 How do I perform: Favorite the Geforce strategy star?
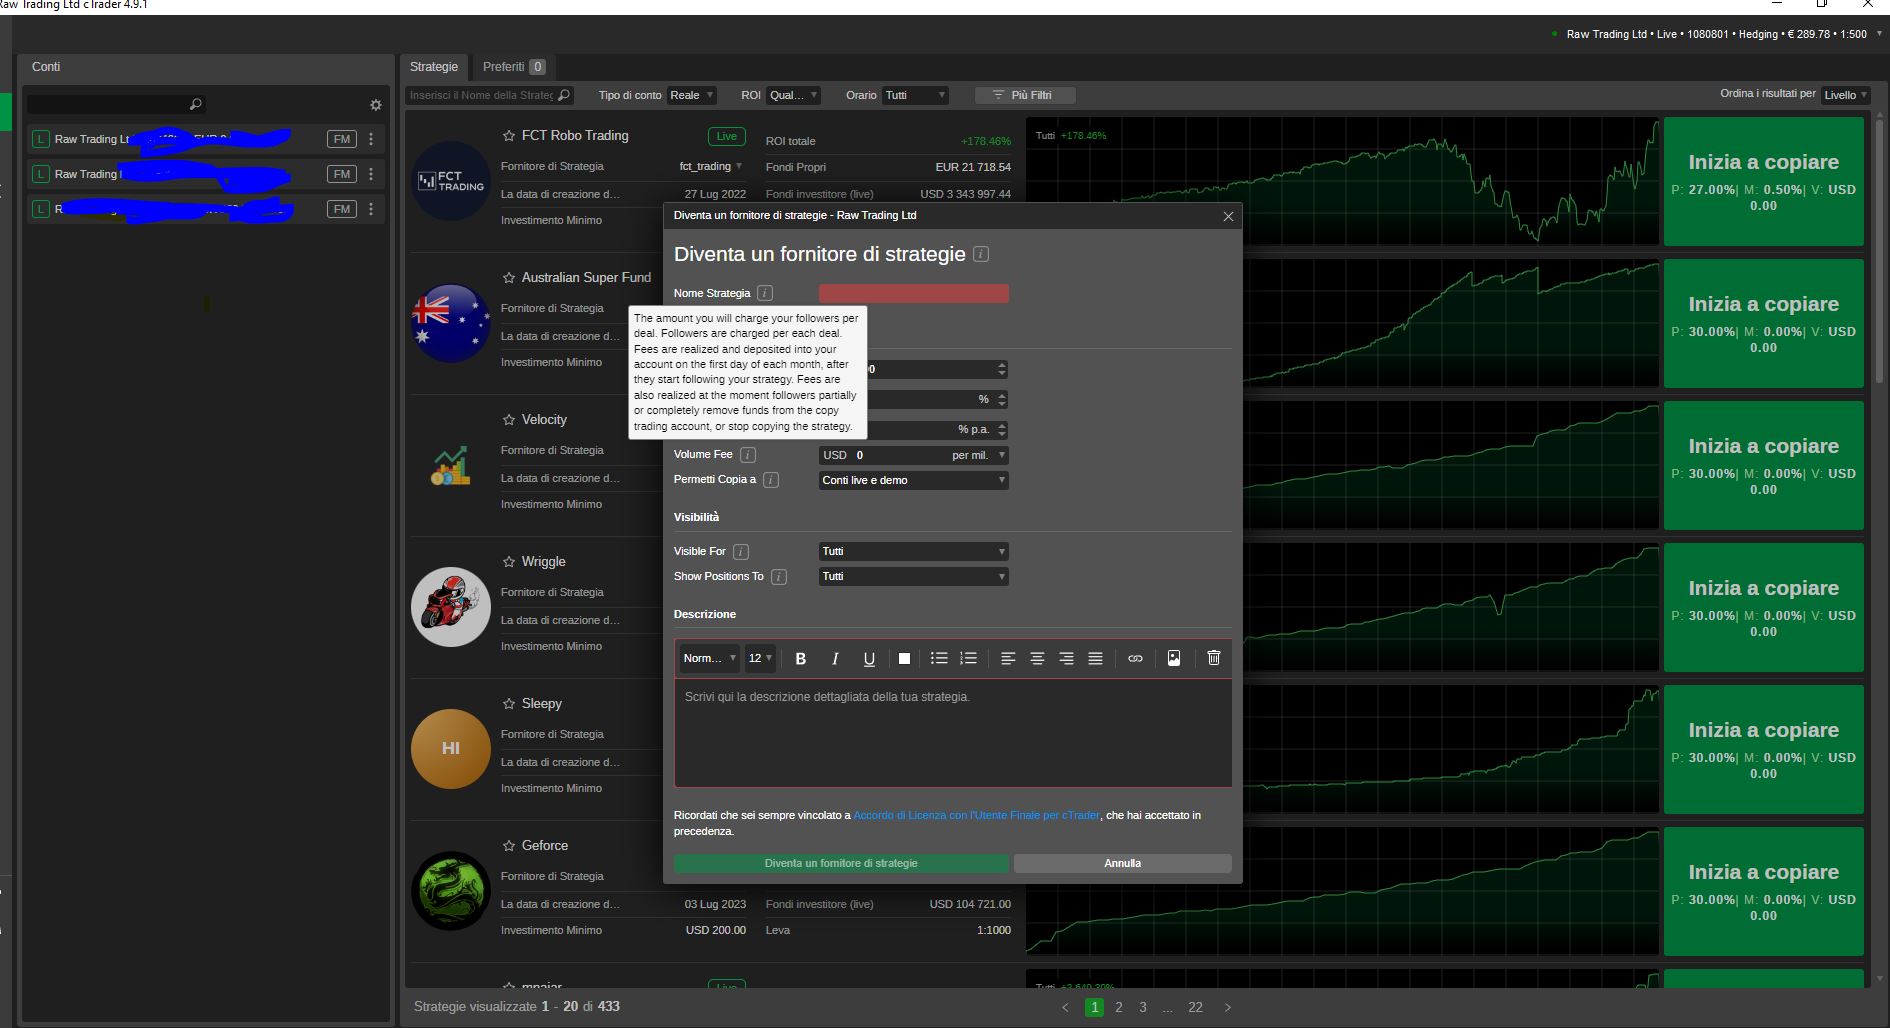tap(509, 846)
